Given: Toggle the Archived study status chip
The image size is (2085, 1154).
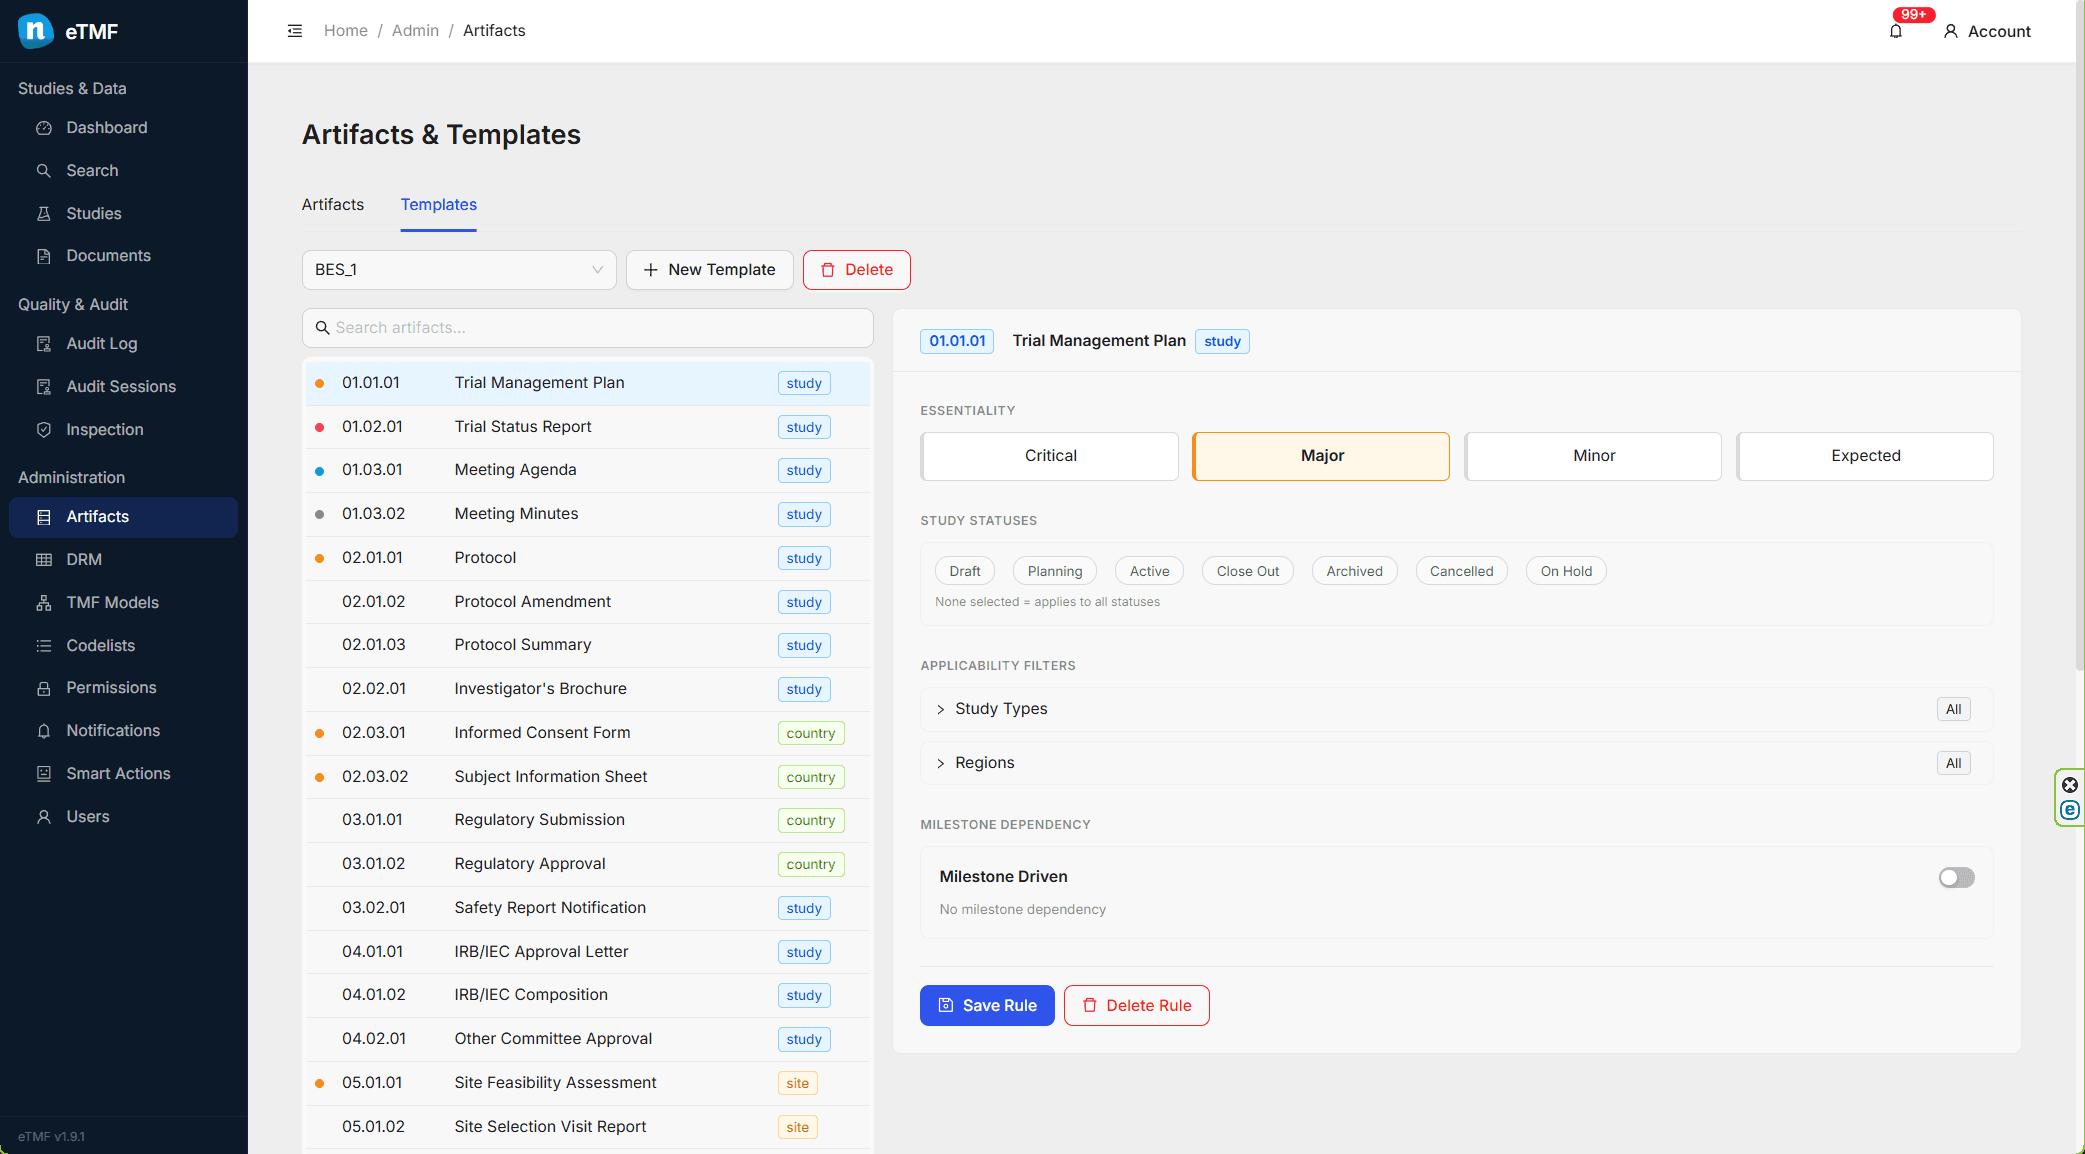Looking at the screenshot, I should tap(1355, 571).
